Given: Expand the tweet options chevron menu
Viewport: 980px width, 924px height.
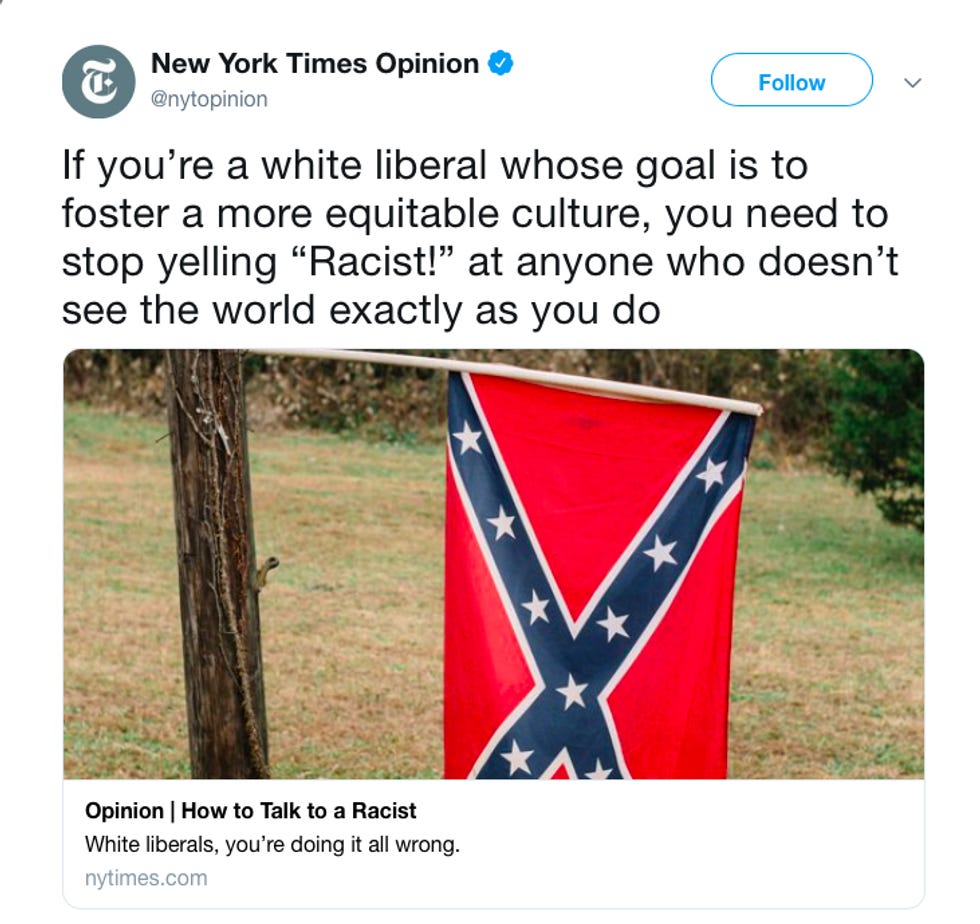Looking at the screenshot, I should pos(913,83).
